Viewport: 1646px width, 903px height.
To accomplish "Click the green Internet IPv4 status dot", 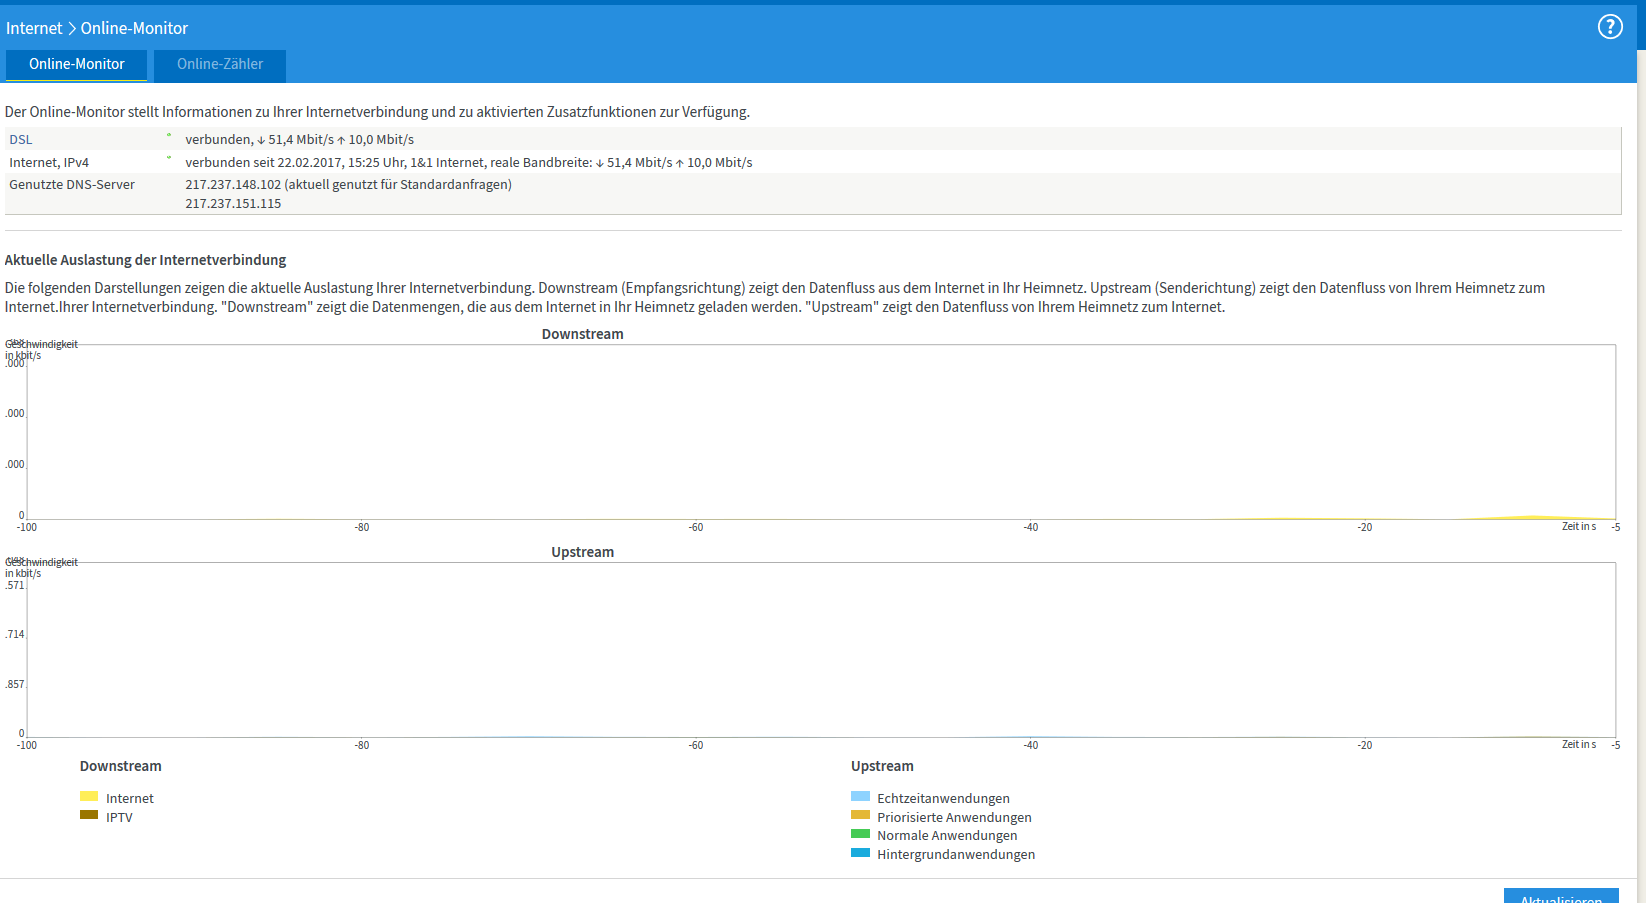I will click(x=169, y=158).
